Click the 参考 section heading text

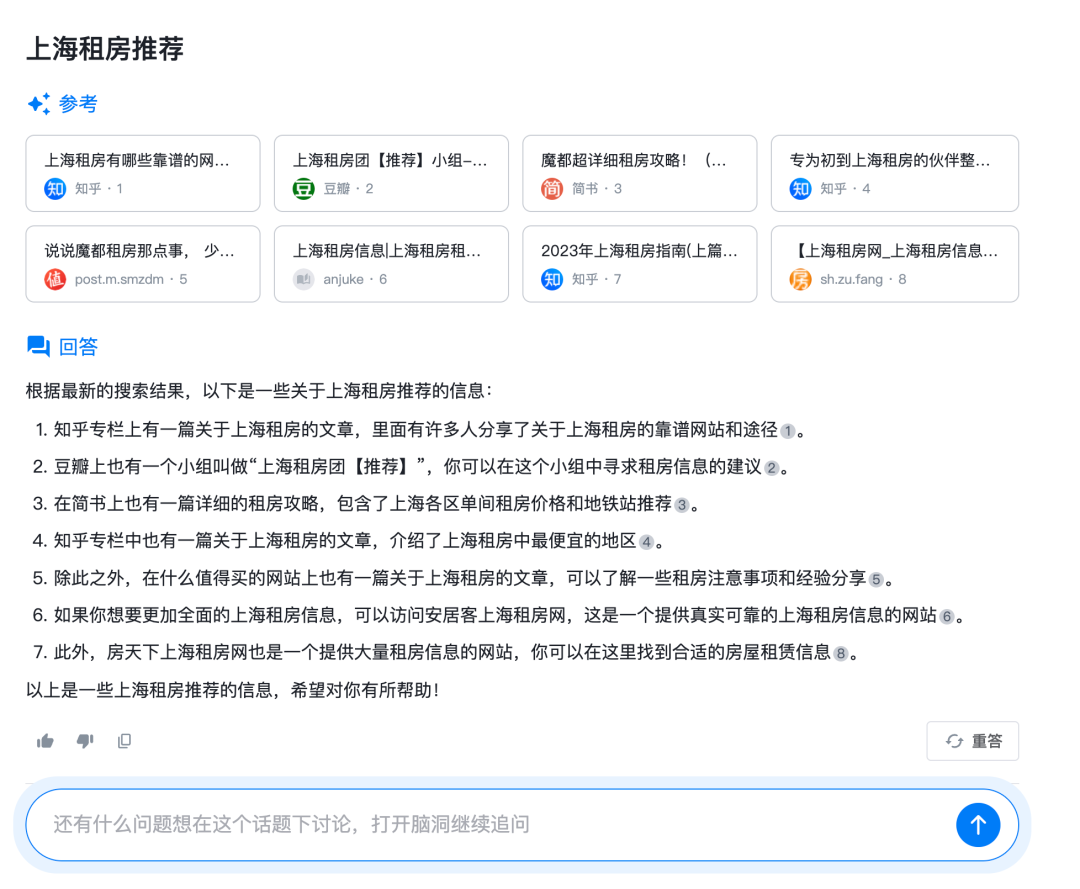pyautogui.click(x=78, y=104)
